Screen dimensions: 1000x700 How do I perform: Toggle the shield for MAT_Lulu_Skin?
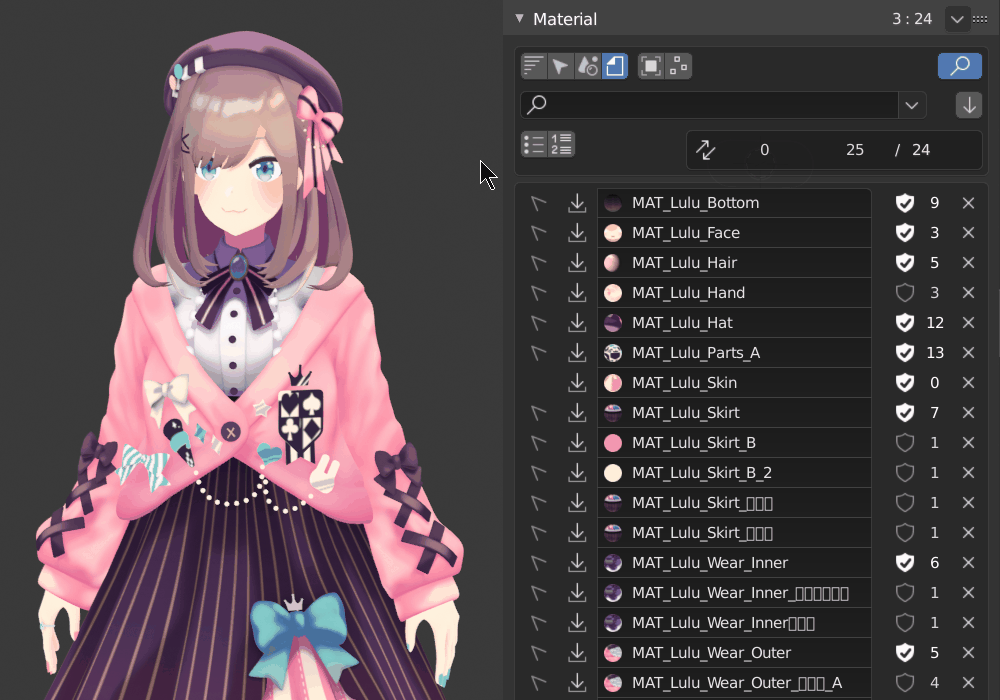tap(905, 383)
